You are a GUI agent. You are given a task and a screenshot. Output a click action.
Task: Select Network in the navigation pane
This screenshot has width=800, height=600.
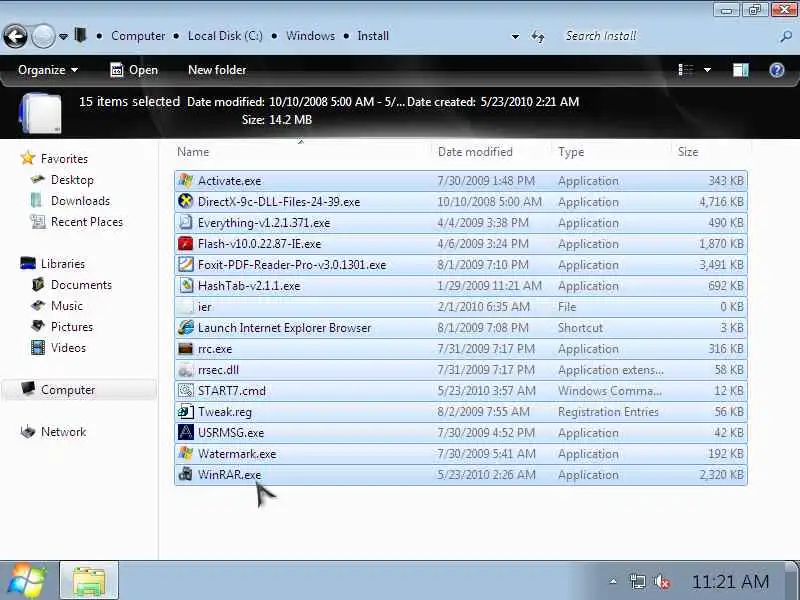[x=63, y=432]
